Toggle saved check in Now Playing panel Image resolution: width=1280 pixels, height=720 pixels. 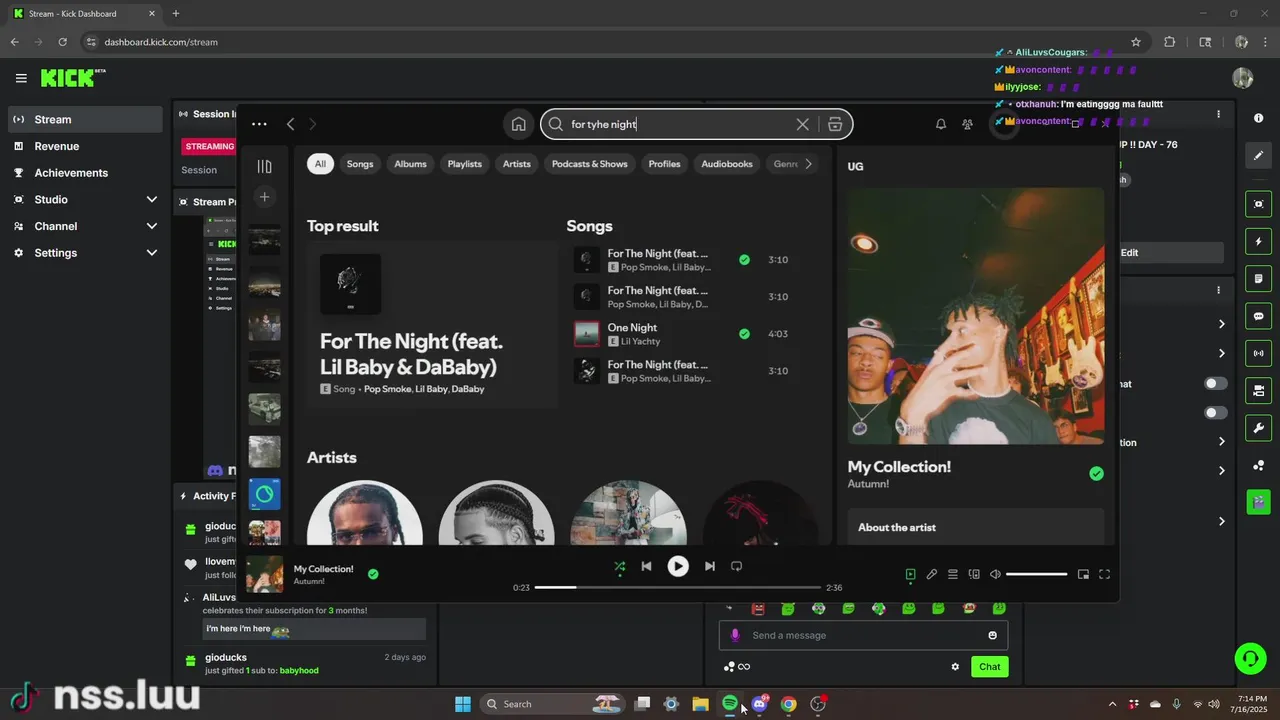1096,474
